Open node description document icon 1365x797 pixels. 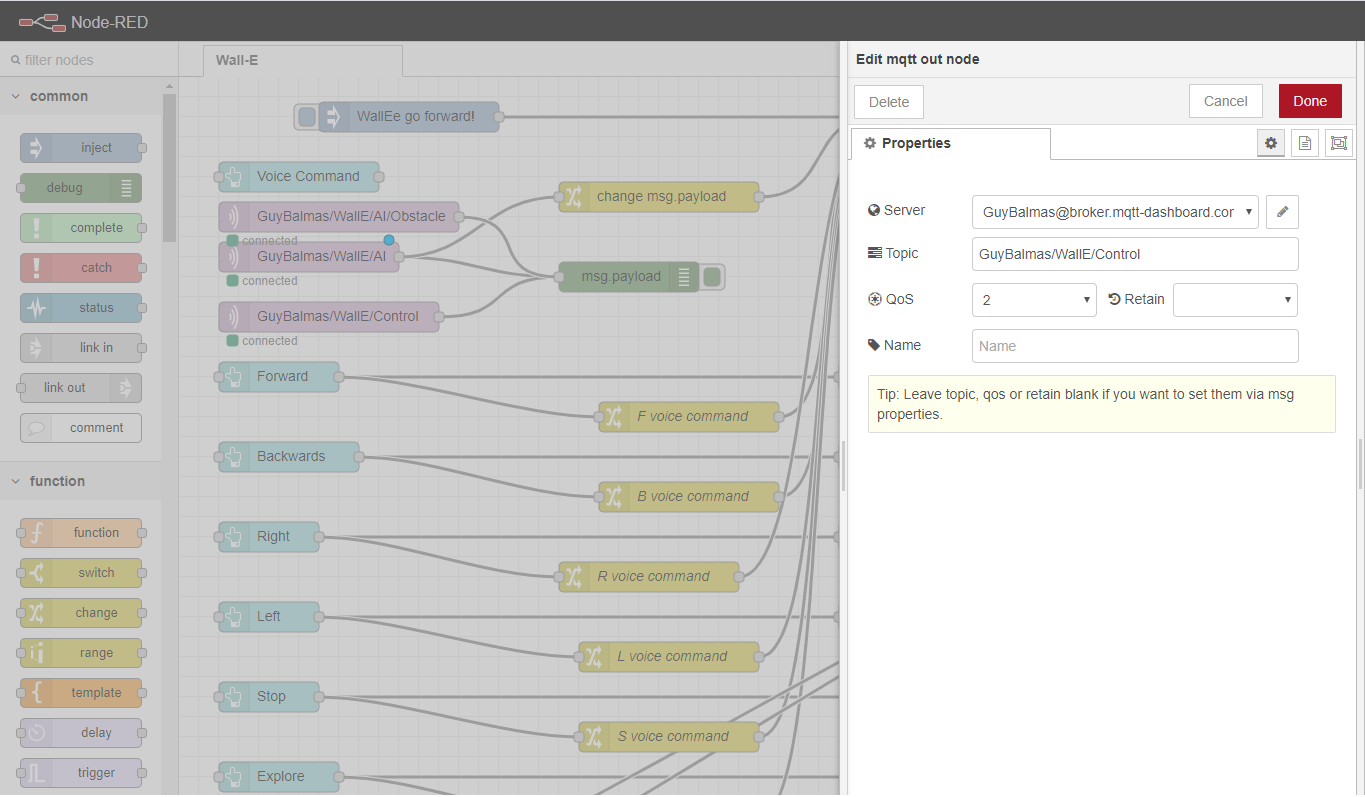[x=1304, y=143]
